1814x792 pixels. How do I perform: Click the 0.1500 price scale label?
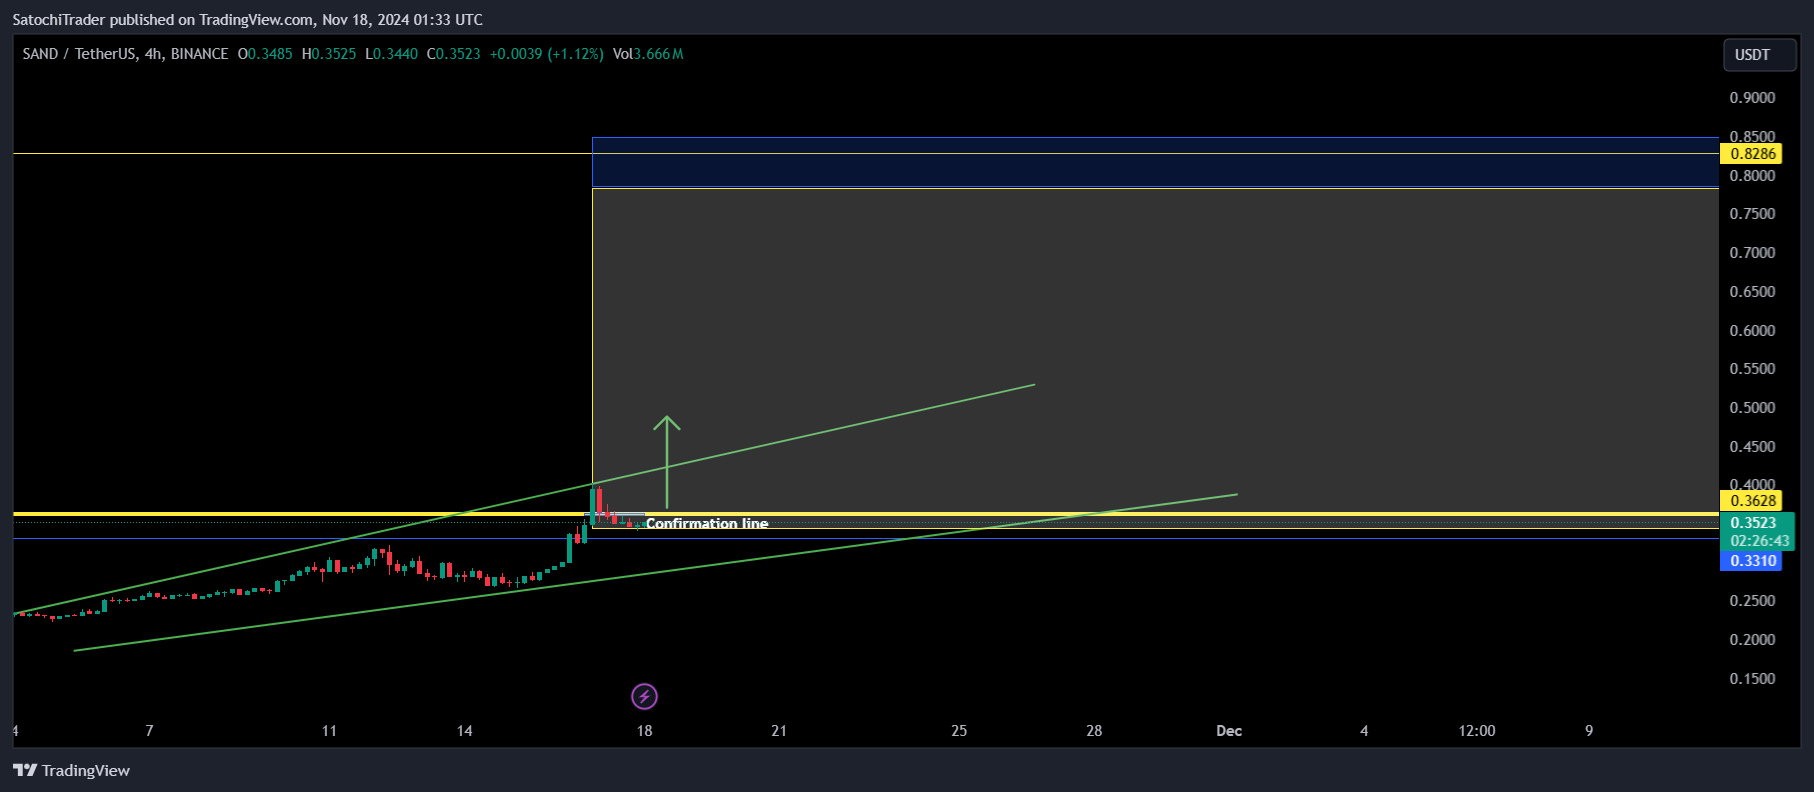(x=1752, y=679)
